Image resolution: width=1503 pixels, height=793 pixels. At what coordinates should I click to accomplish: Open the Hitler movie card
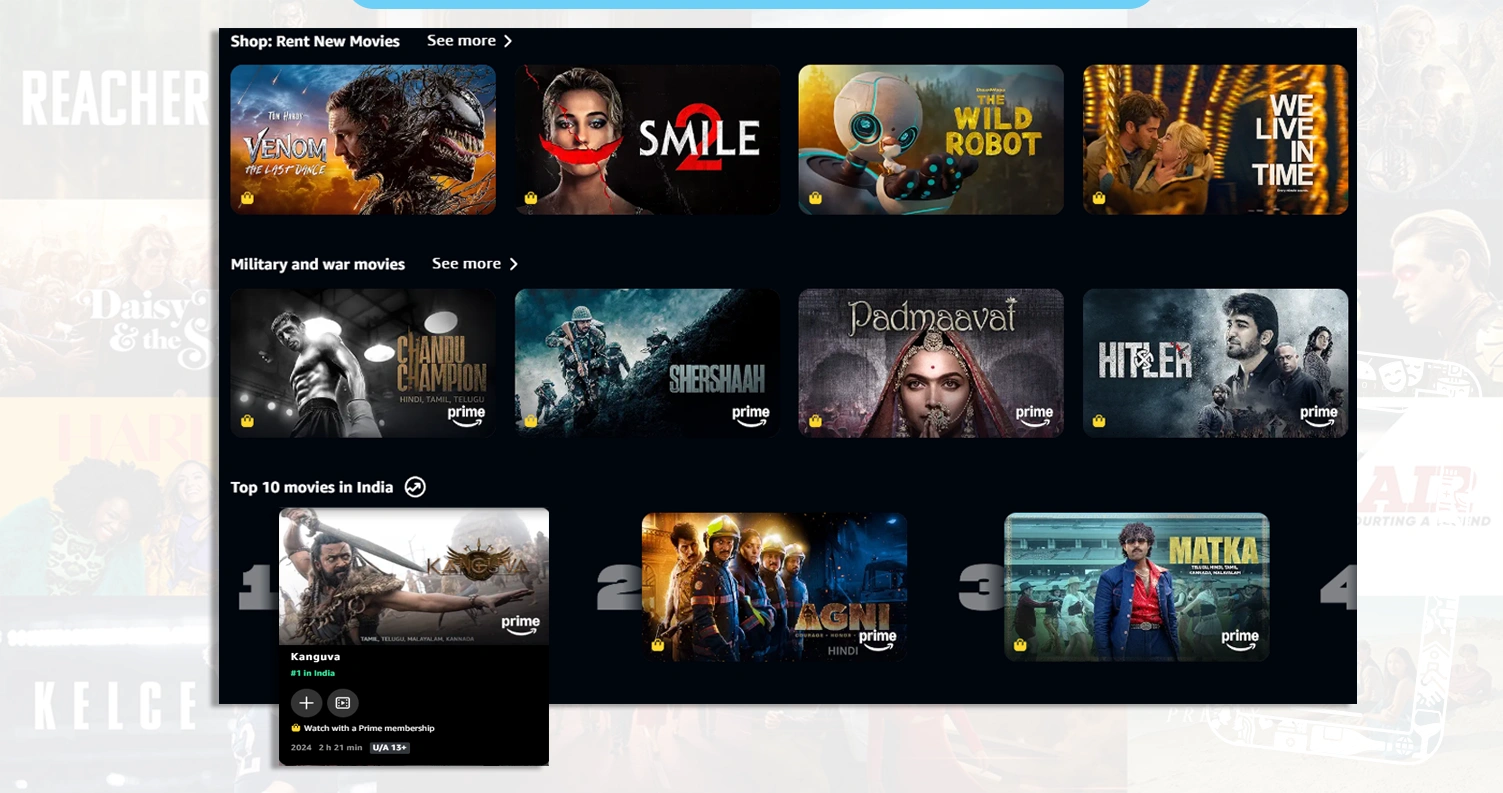click(x=1215, y=362)
